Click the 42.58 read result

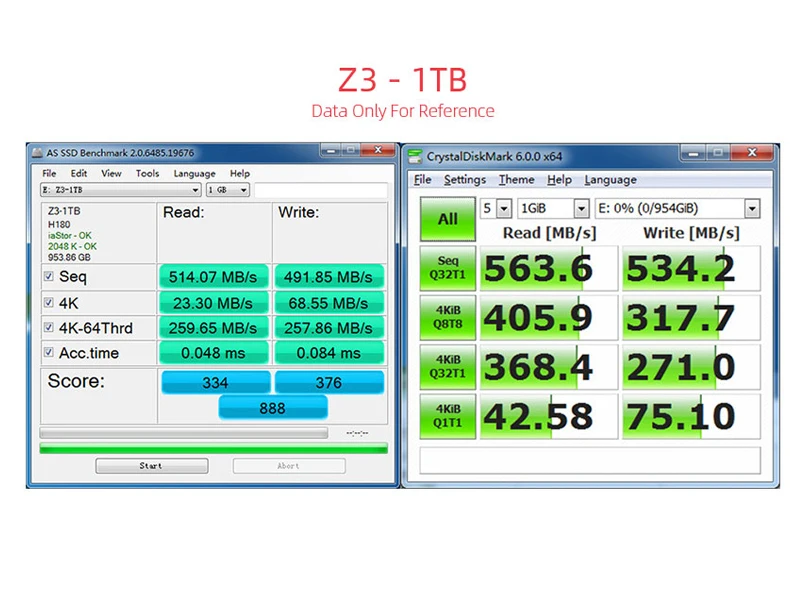548,416
